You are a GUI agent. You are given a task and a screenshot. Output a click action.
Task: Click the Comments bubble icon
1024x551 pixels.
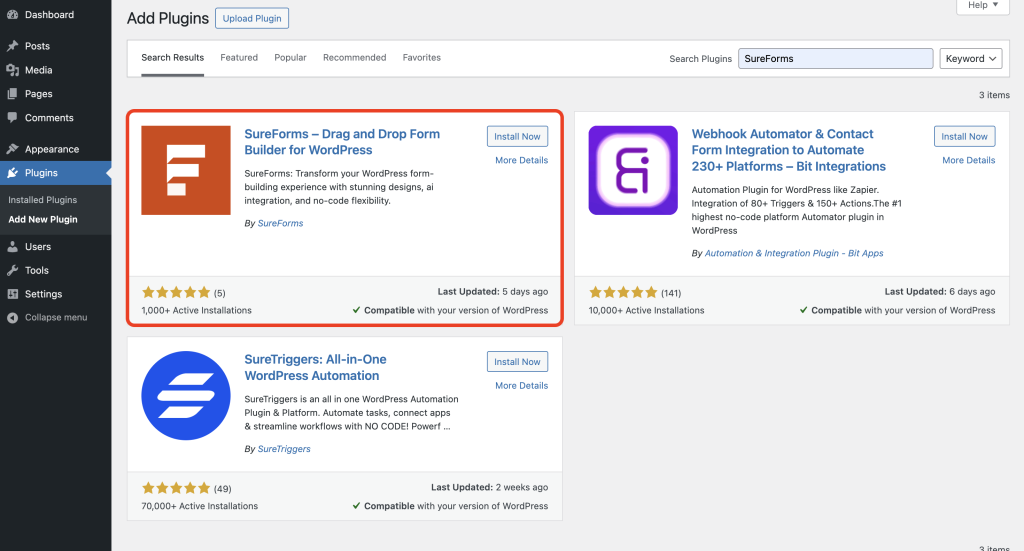pyautogui.click(x=12, y=118)
